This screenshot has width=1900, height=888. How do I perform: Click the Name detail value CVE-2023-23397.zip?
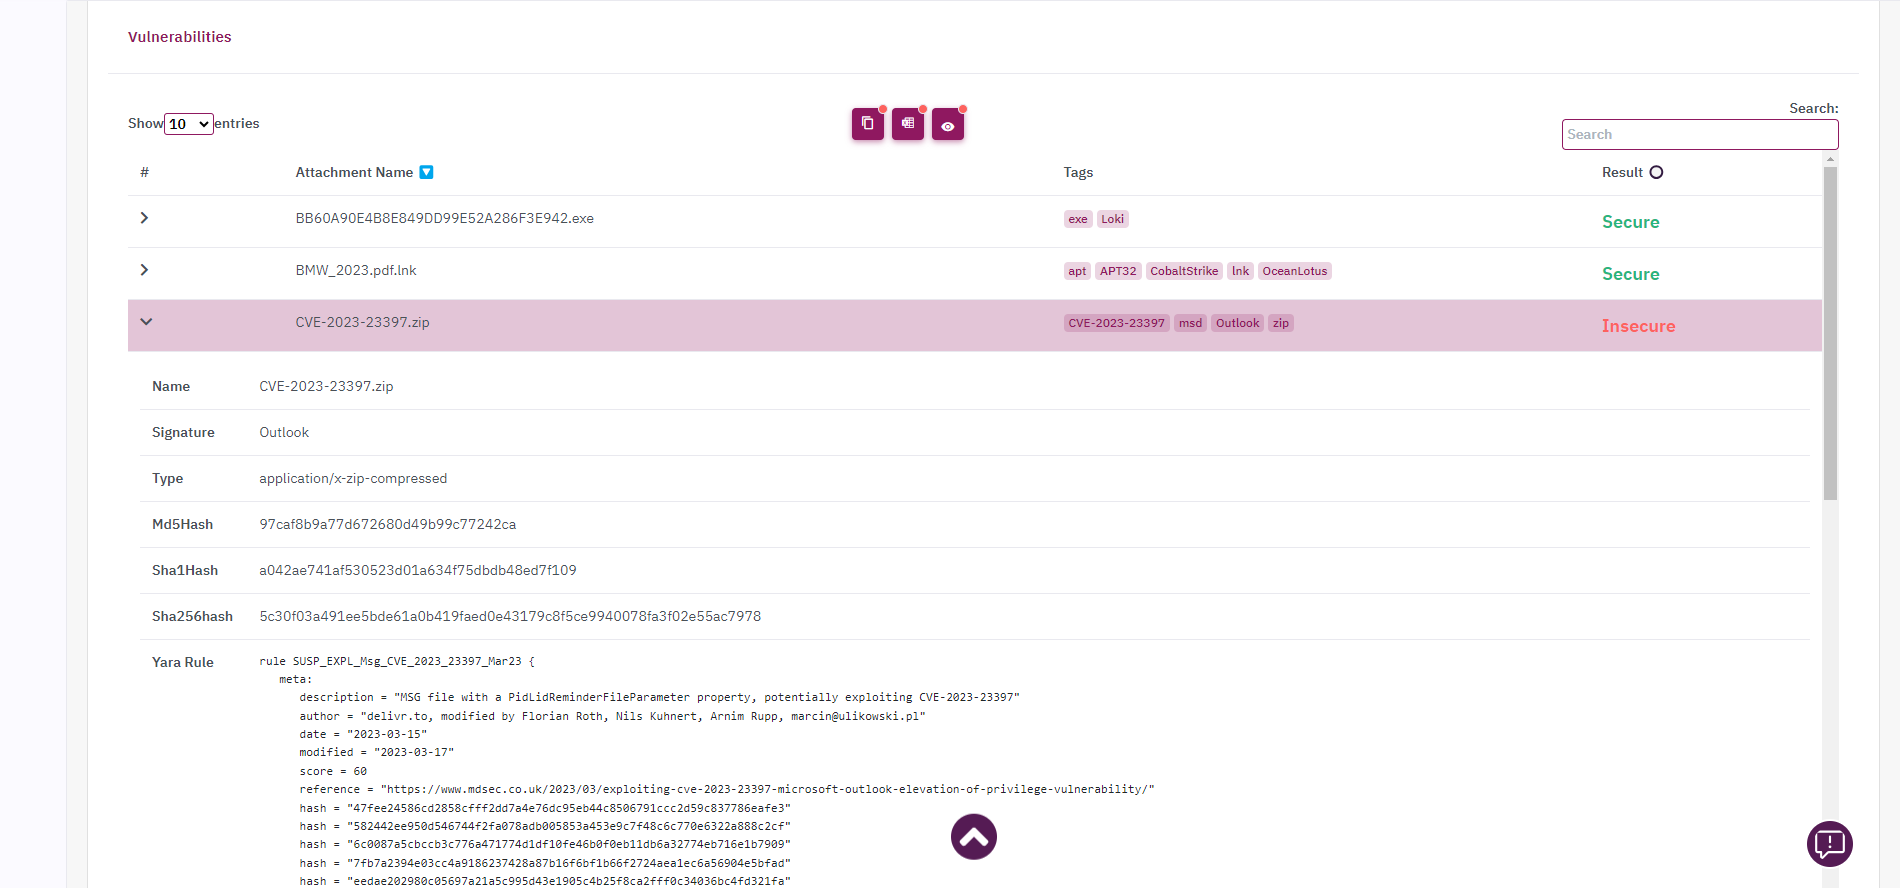(x=326, y=386)
